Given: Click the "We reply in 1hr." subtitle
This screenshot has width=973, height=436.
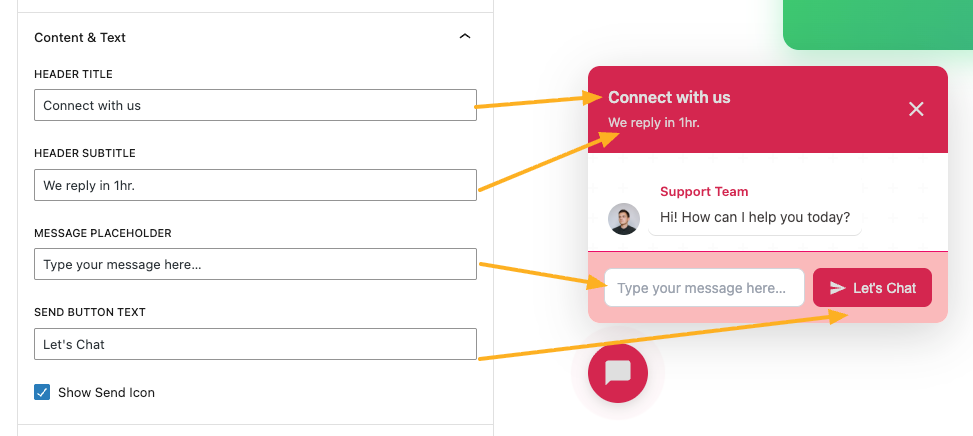Looking at the screenshot, I should click(x=654, y=123).
